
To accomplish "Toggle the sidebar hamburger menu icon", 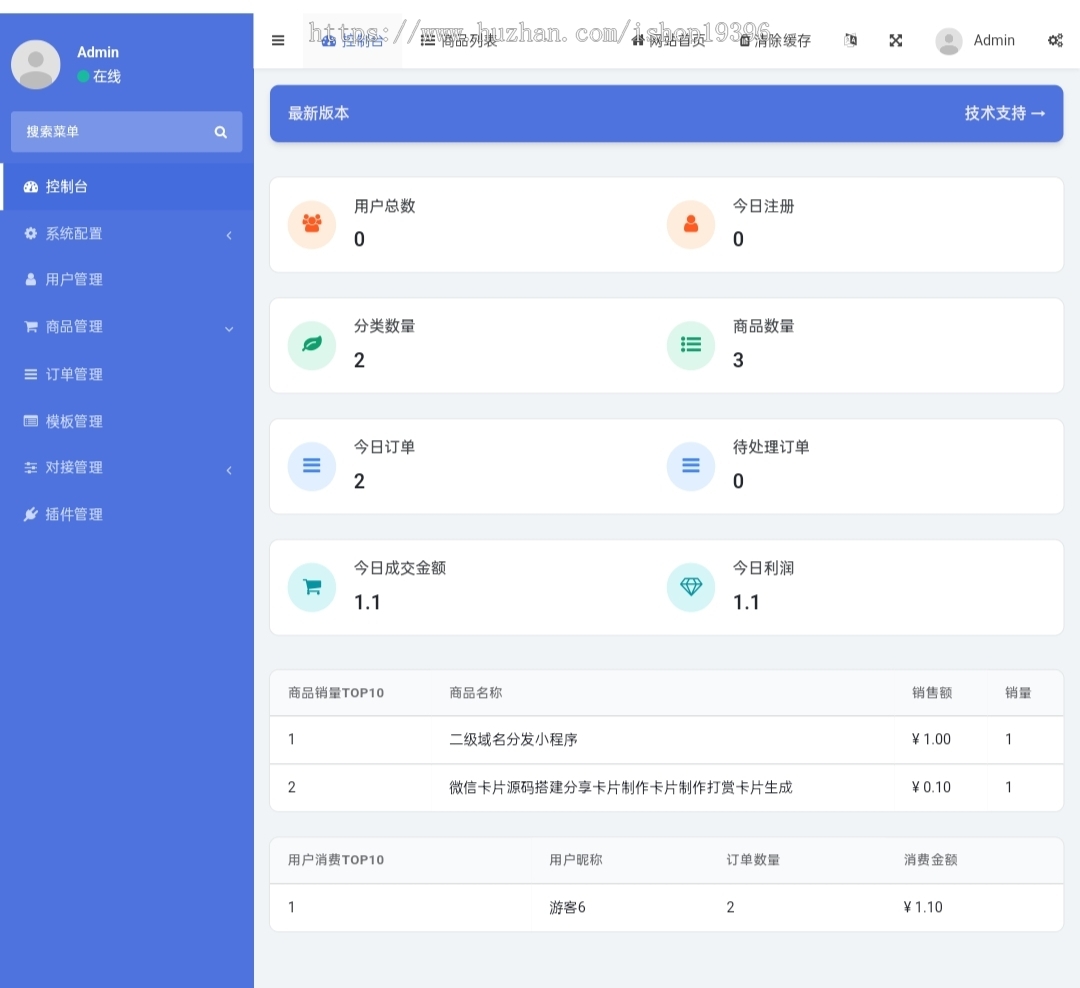I will (x=278, y=41).
